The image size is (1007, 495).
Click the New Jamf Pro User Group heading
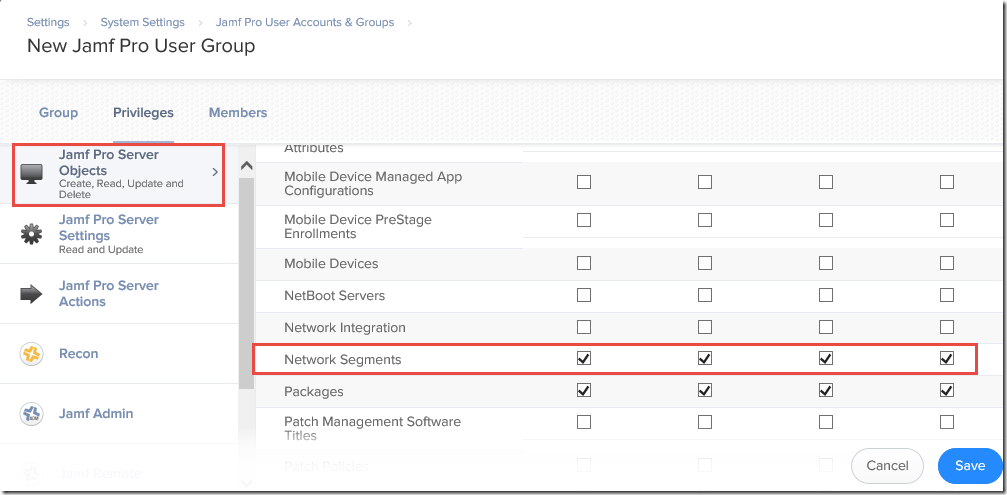[x=141, y=46]
